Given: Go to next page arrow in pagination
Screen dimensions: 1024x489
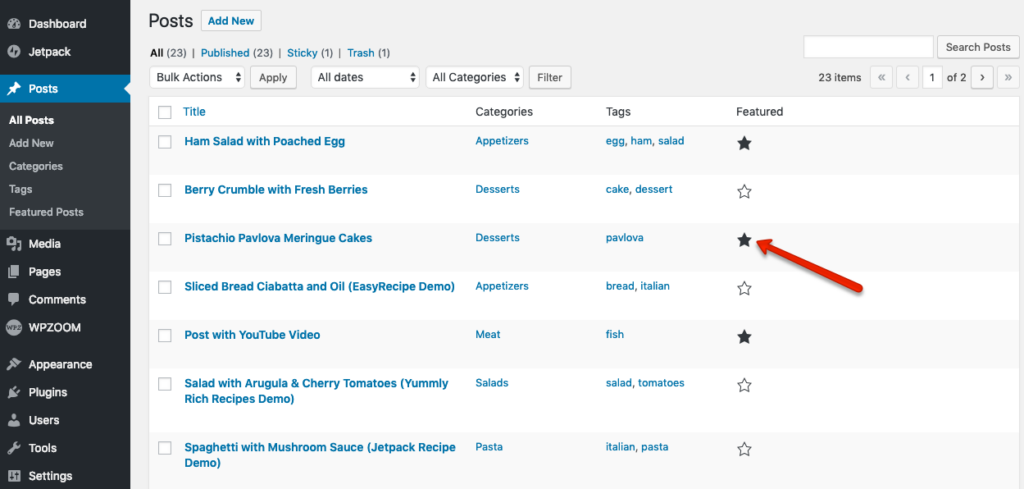Looking at the screenshot, I should (982, 78).
